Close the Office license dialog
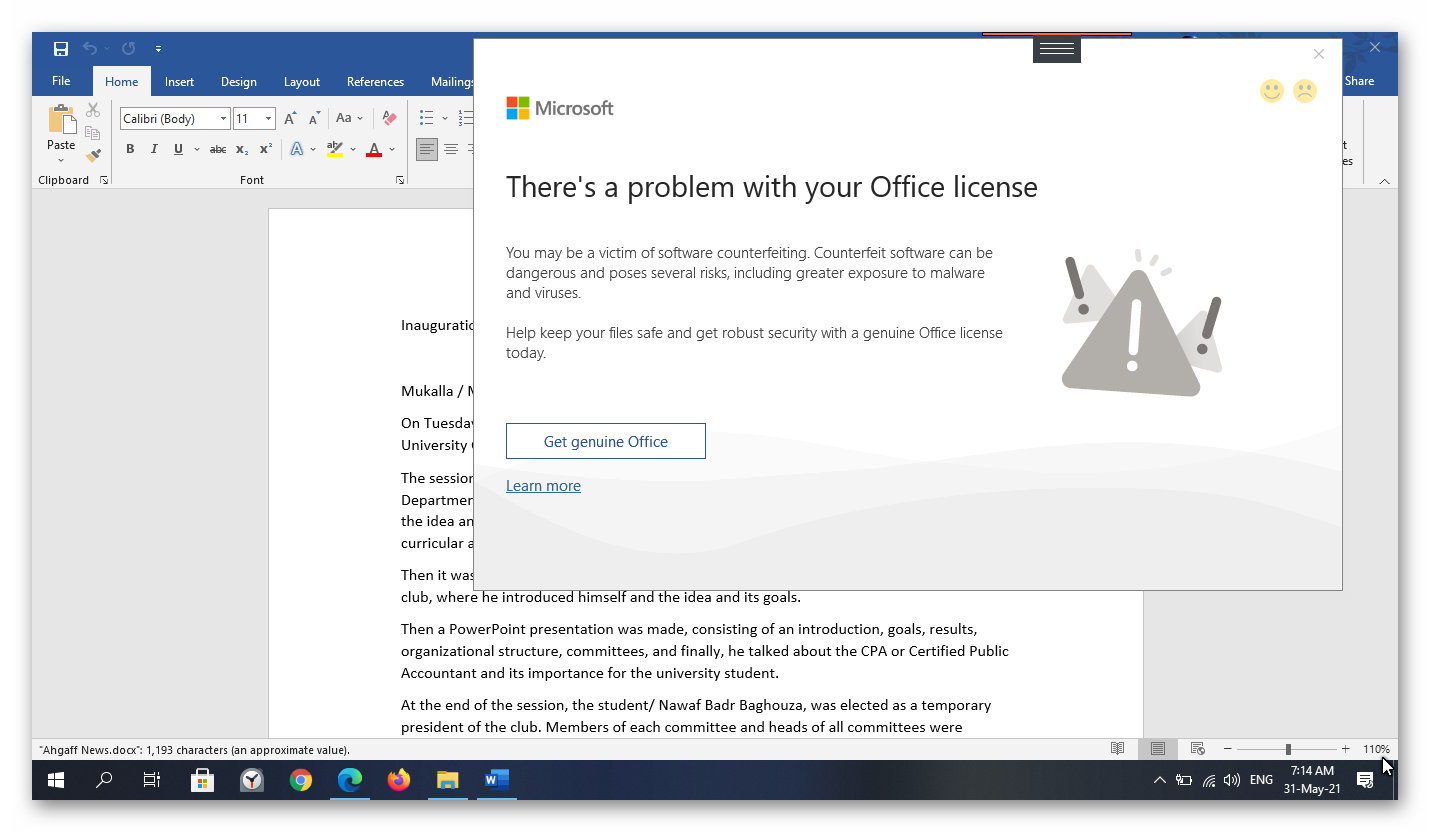 tap(1318, 54)
